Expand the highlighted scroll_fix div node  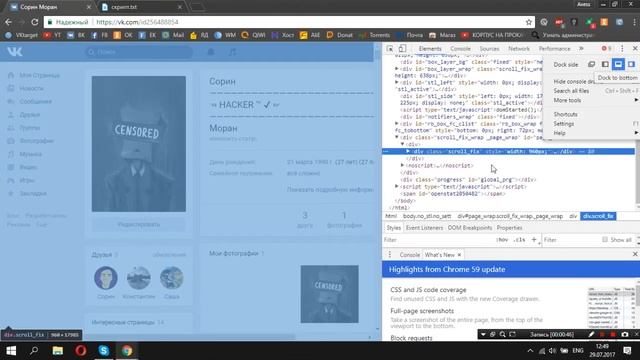tap(408, 151)
